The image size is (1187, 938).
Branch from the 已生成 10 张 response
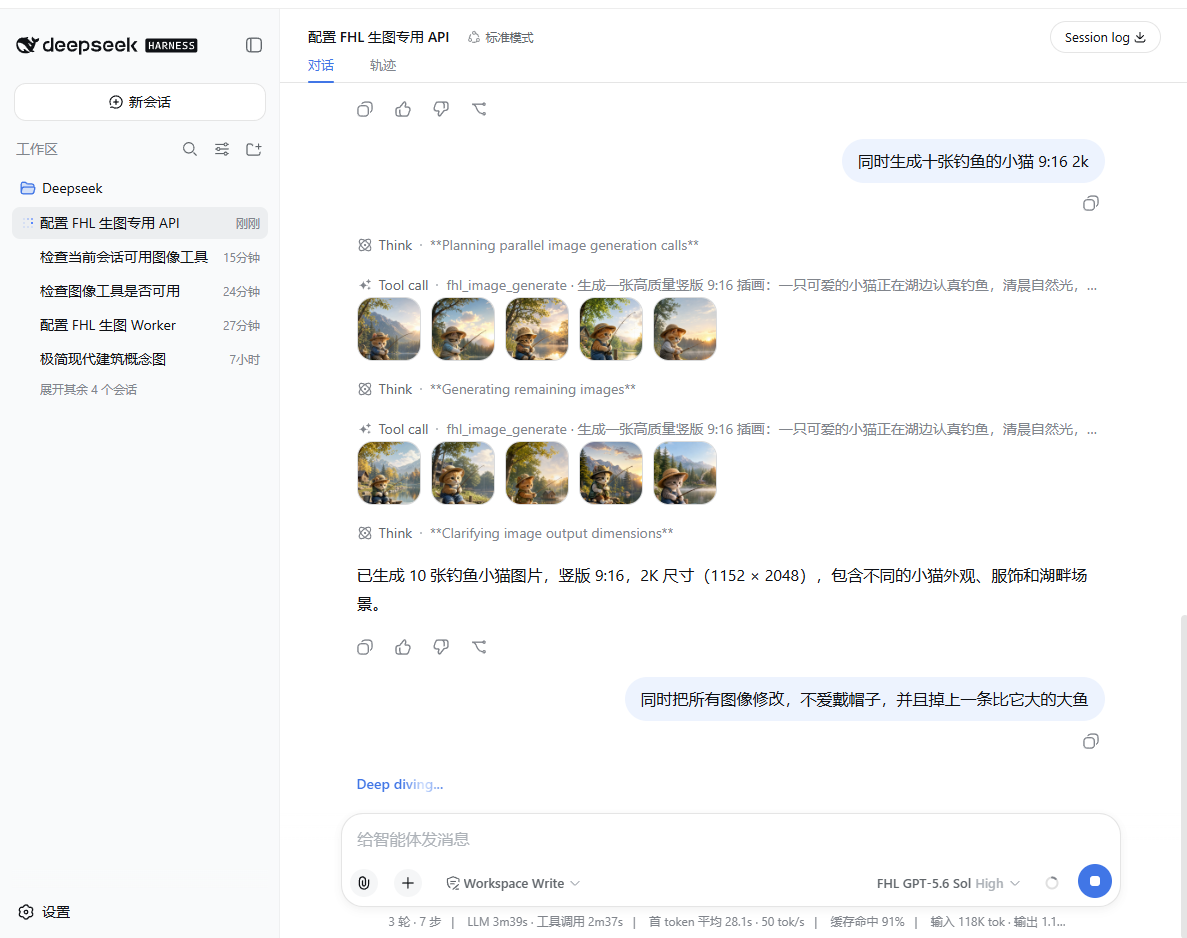[x=479, y=647]
